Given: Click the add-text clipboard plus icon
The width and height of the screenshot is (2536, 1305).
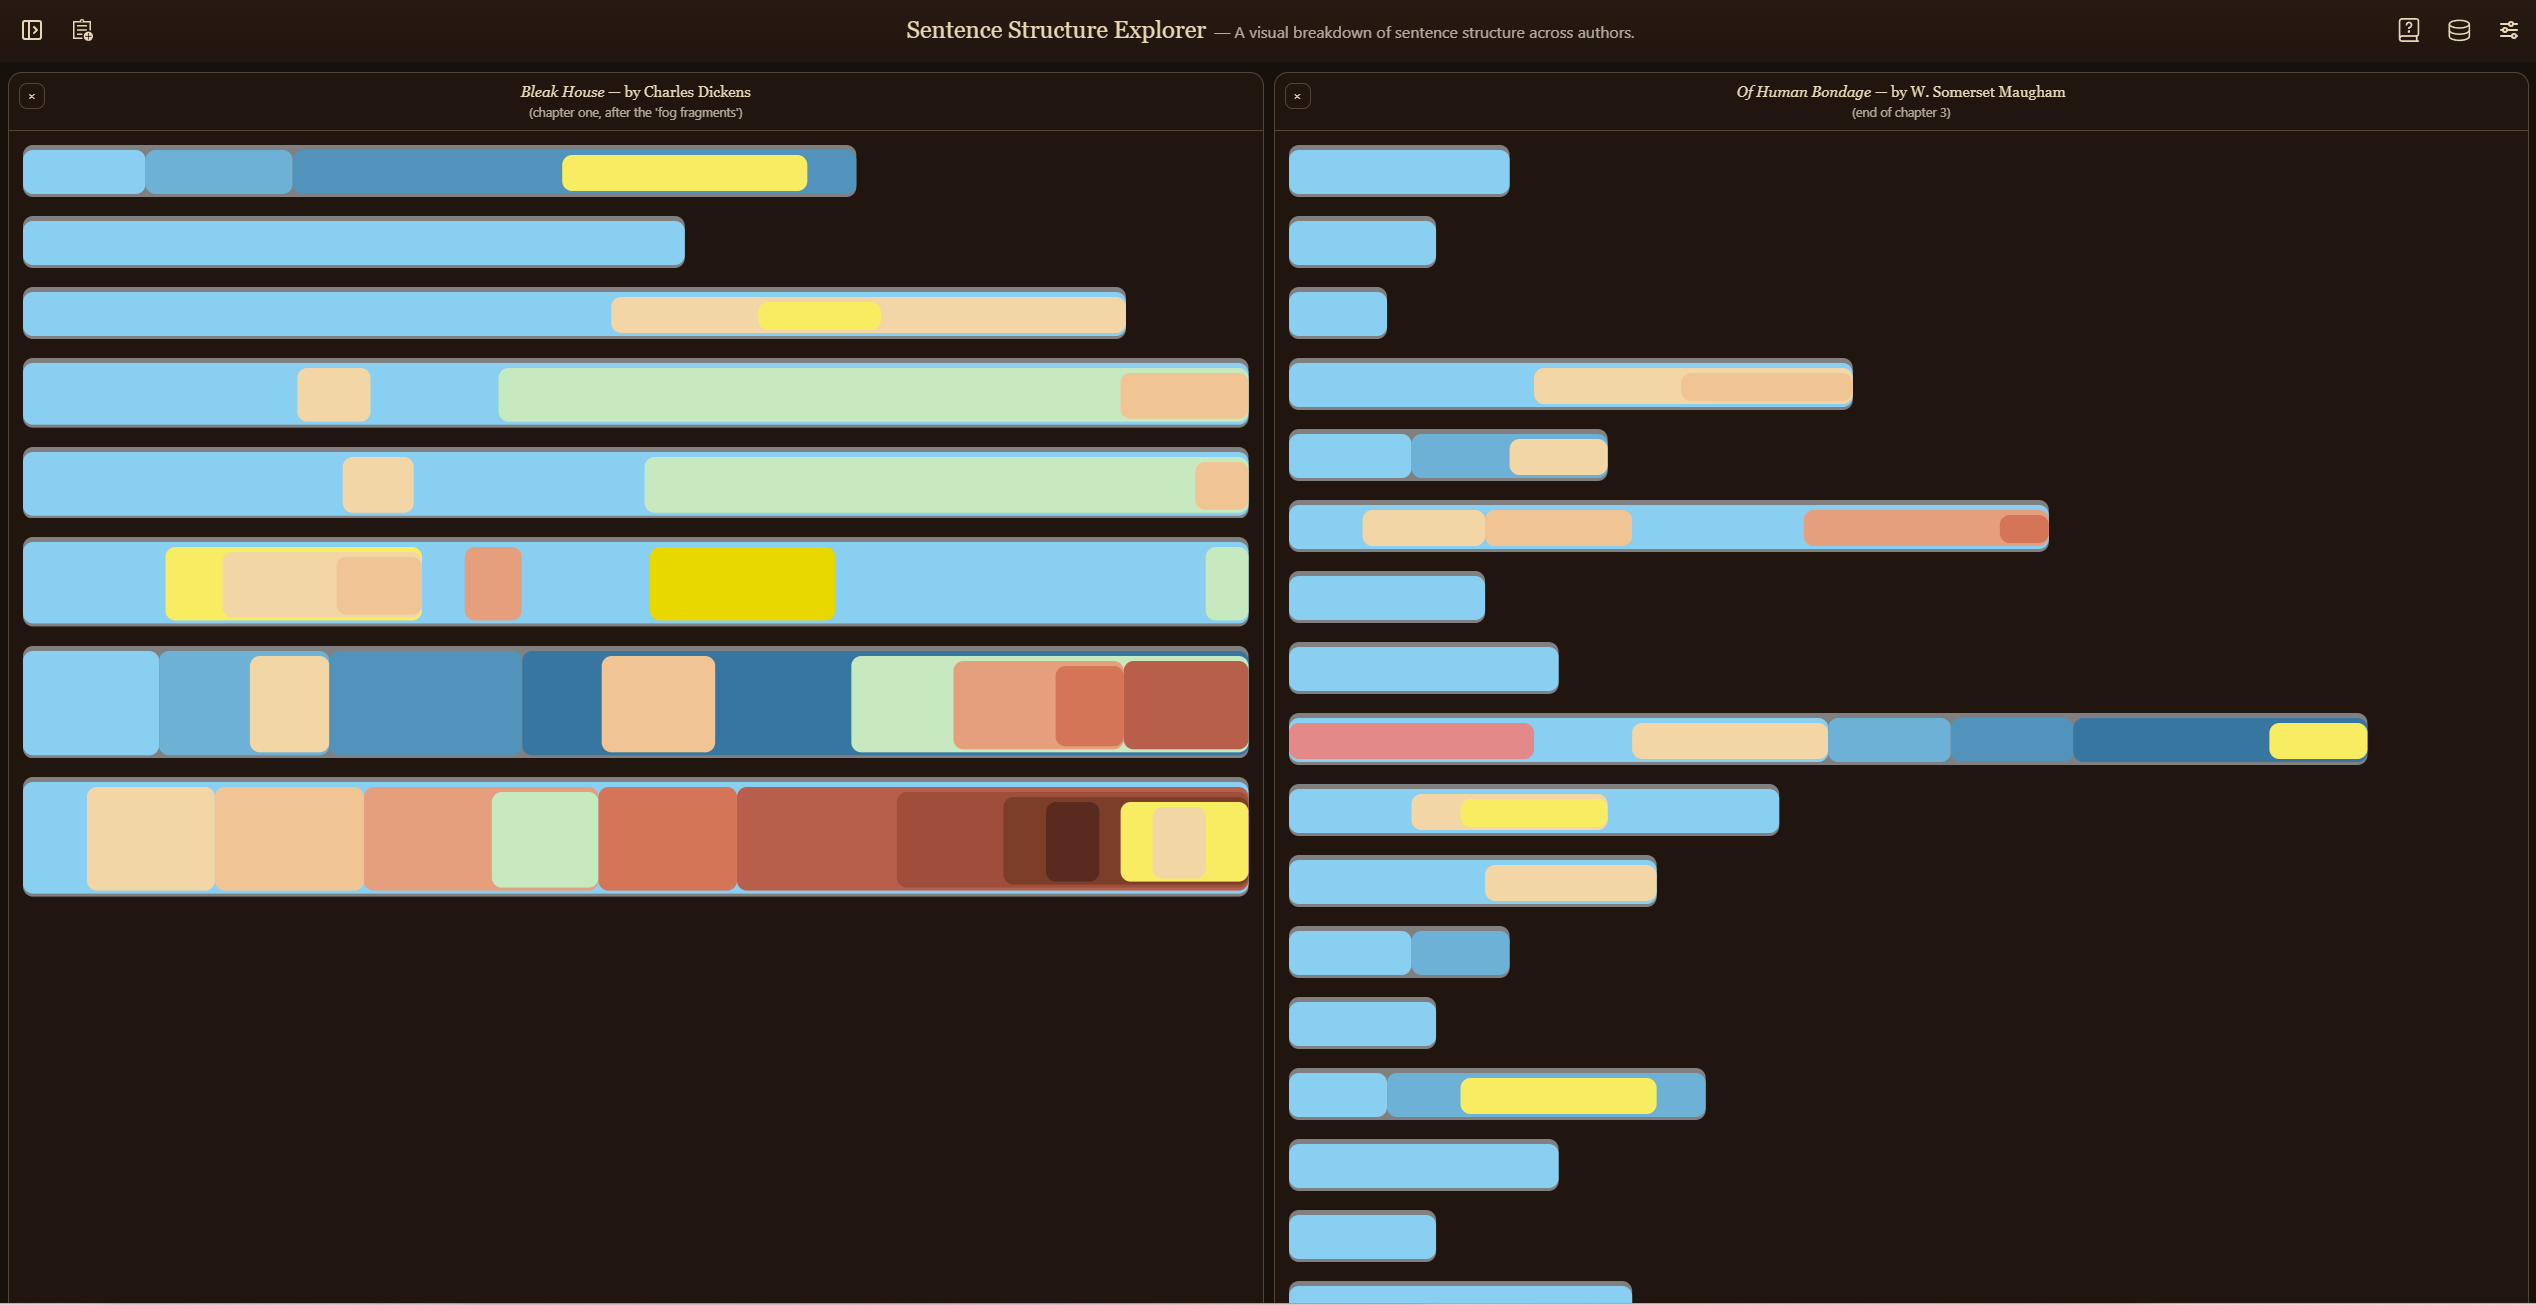Looking at the screenshot, I should click(x=83, y=30).
